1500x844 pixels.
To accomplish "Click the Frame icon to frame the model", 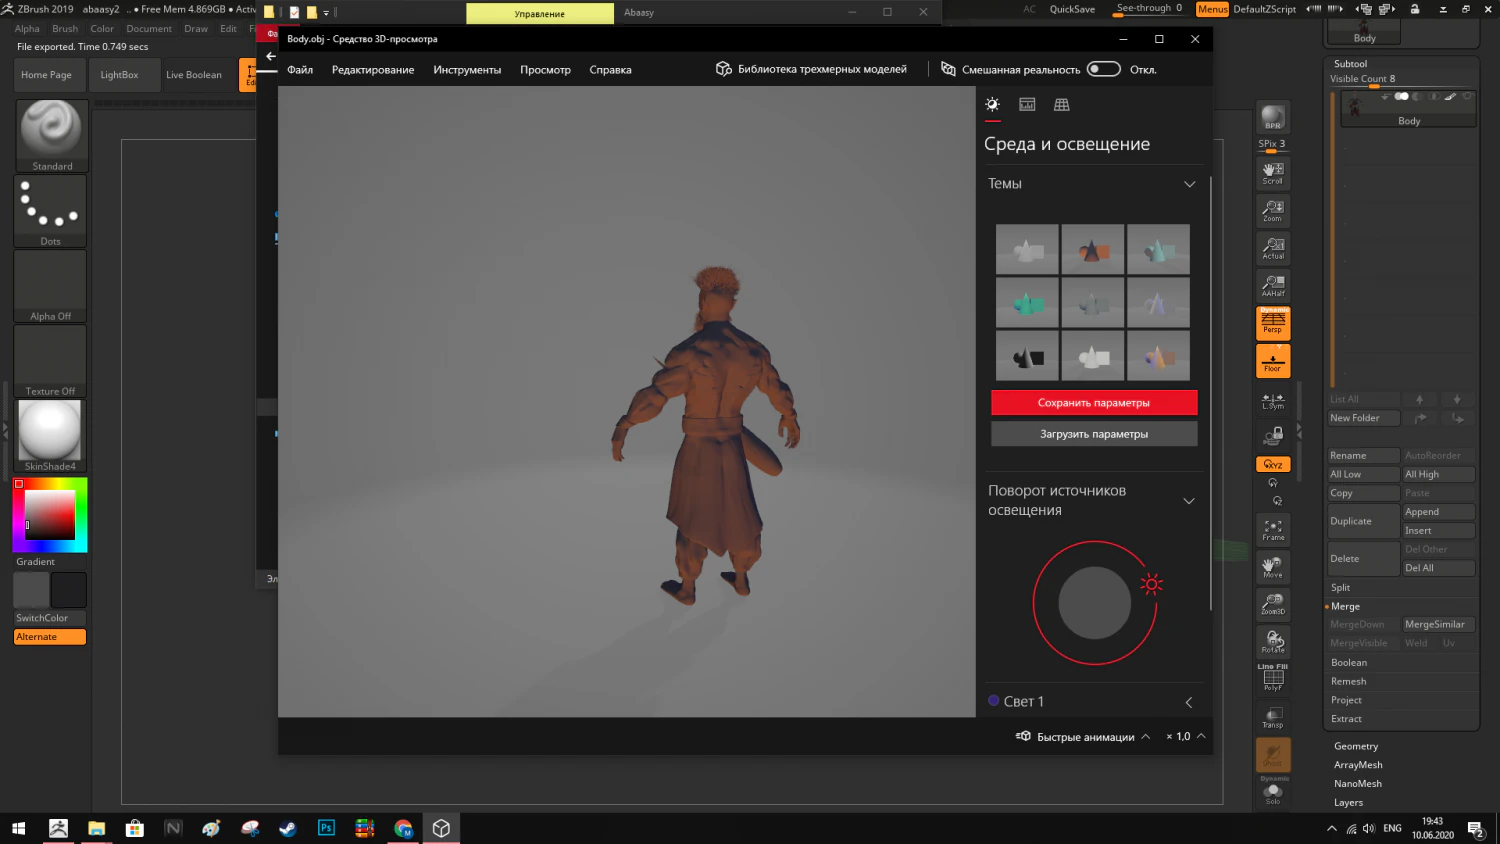I will 1272,528.
